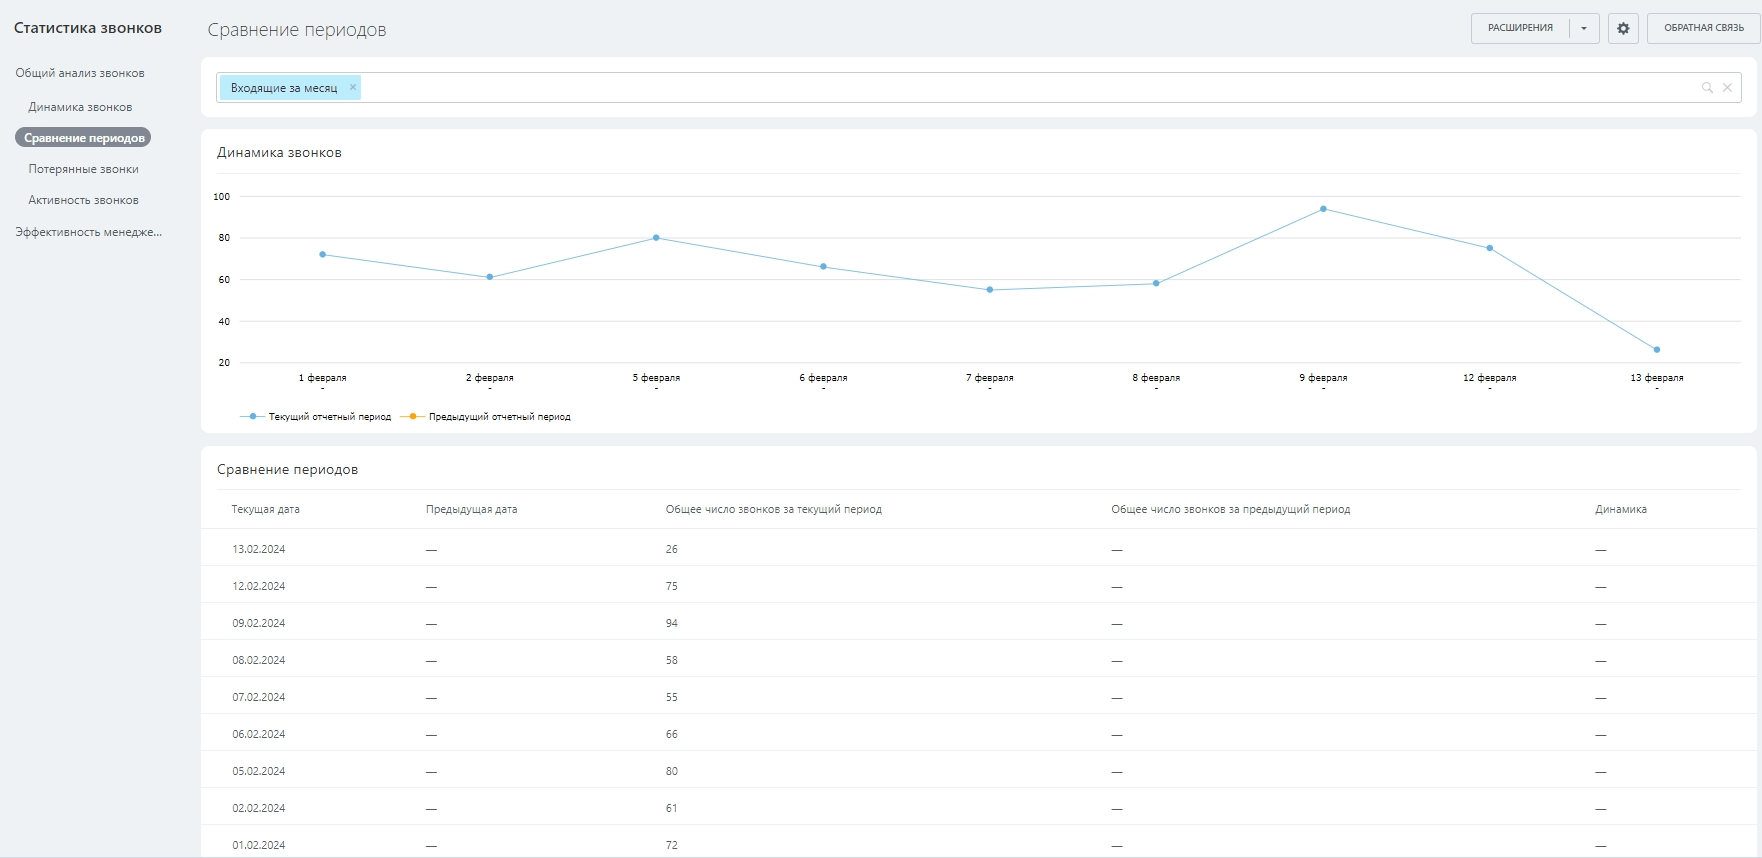
Task: Sort by Текущая дата column header
Action: [x=266, y=509]
